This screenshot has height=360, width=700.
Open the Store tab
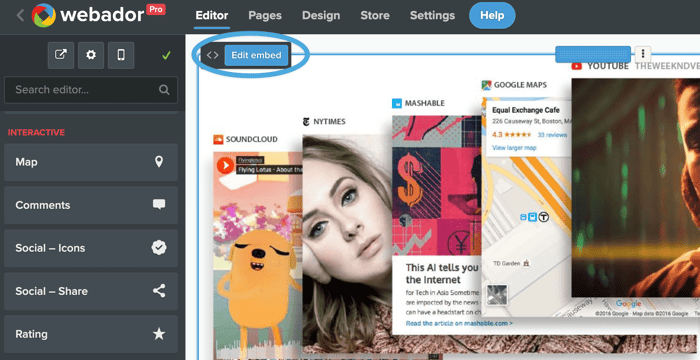375,15
